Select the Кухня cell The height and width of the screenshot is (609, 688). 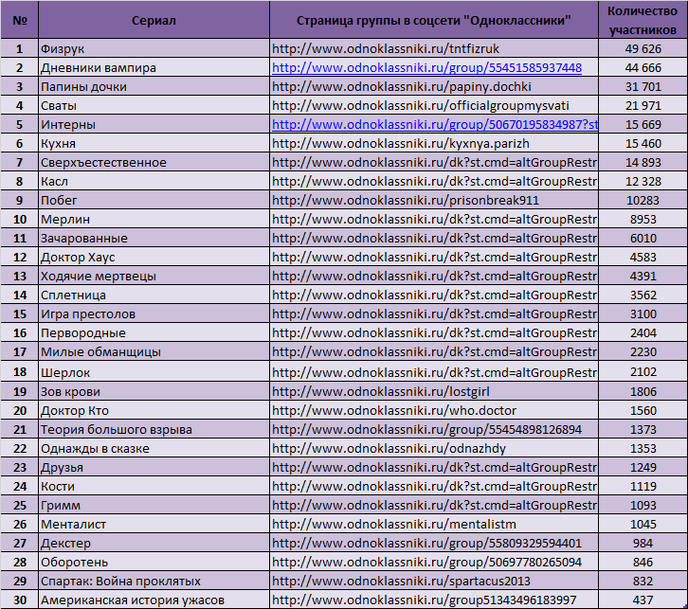pyautogui.click(x=154, y=143)
